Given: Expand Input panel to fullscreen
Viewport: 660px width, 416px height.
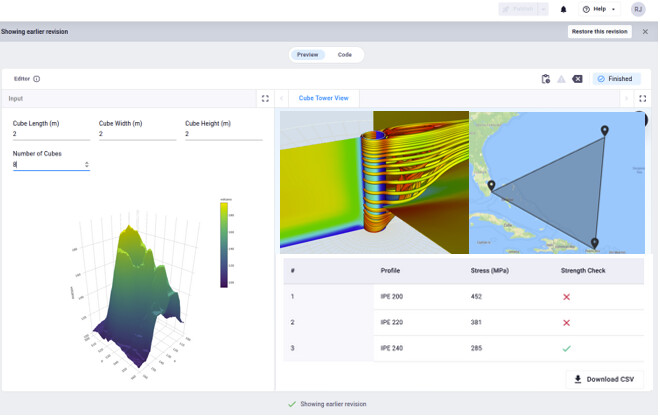Looking at the screenshot, I should pos(265,99).
